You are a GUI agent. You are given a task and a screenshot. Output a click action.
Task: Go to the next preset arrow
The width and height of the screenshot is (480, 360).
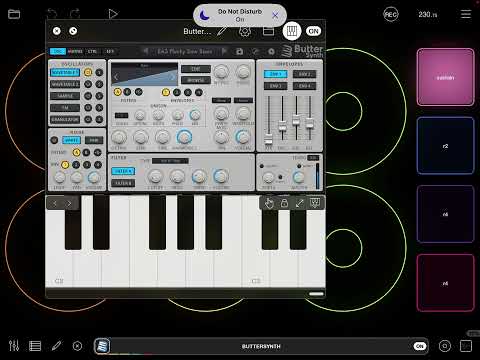pyautogui.click(x=224, y=51)
